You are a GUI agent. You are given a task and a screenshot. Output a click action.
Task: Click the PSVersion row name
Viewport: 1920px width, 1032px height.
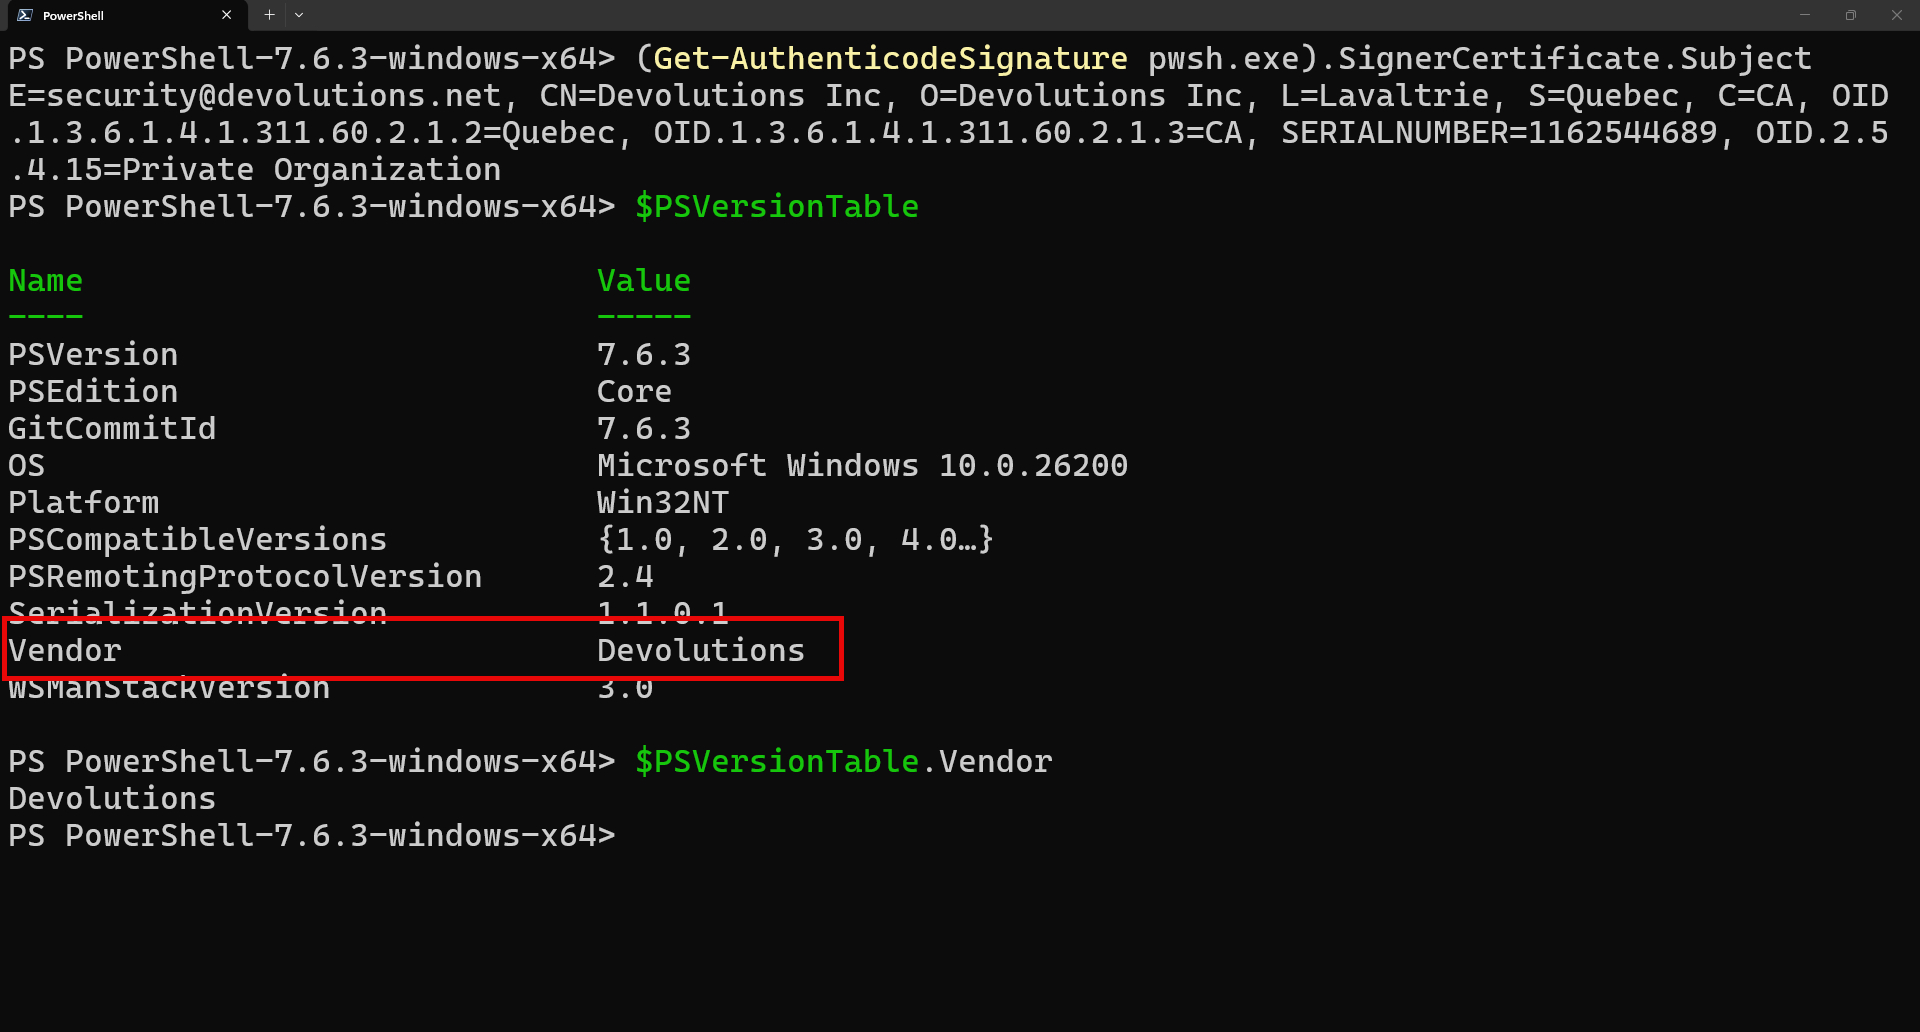[93, 355]
